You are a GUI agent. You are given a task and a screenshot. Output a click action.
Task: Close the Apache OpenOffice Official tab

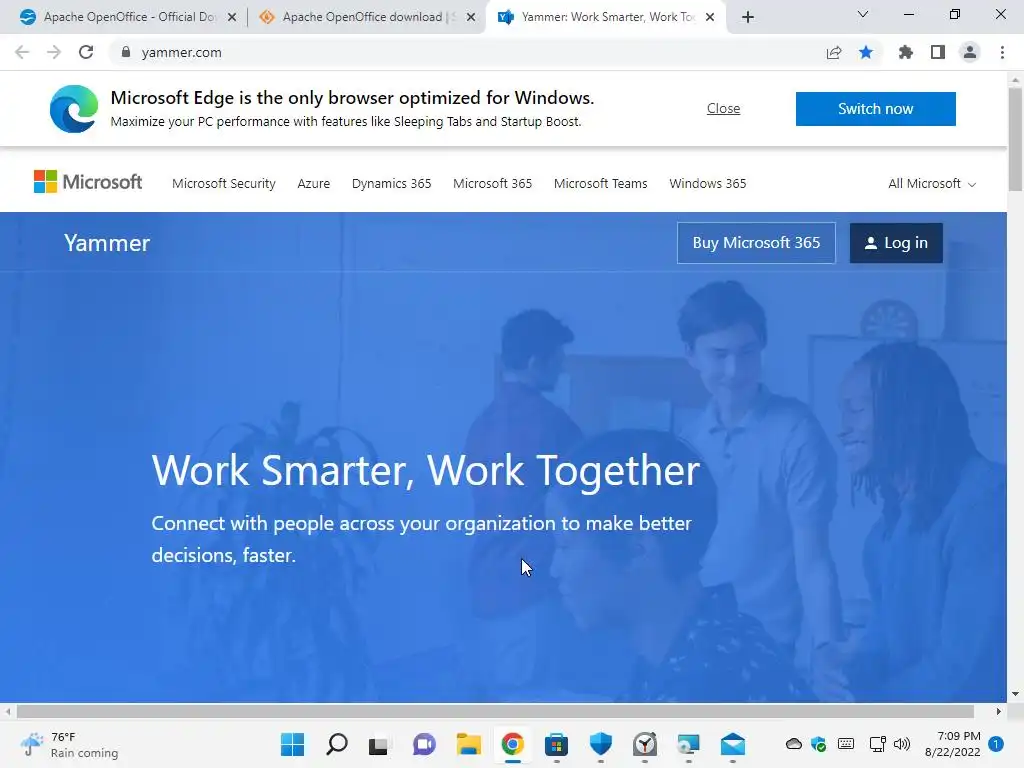tap(232, 17)
